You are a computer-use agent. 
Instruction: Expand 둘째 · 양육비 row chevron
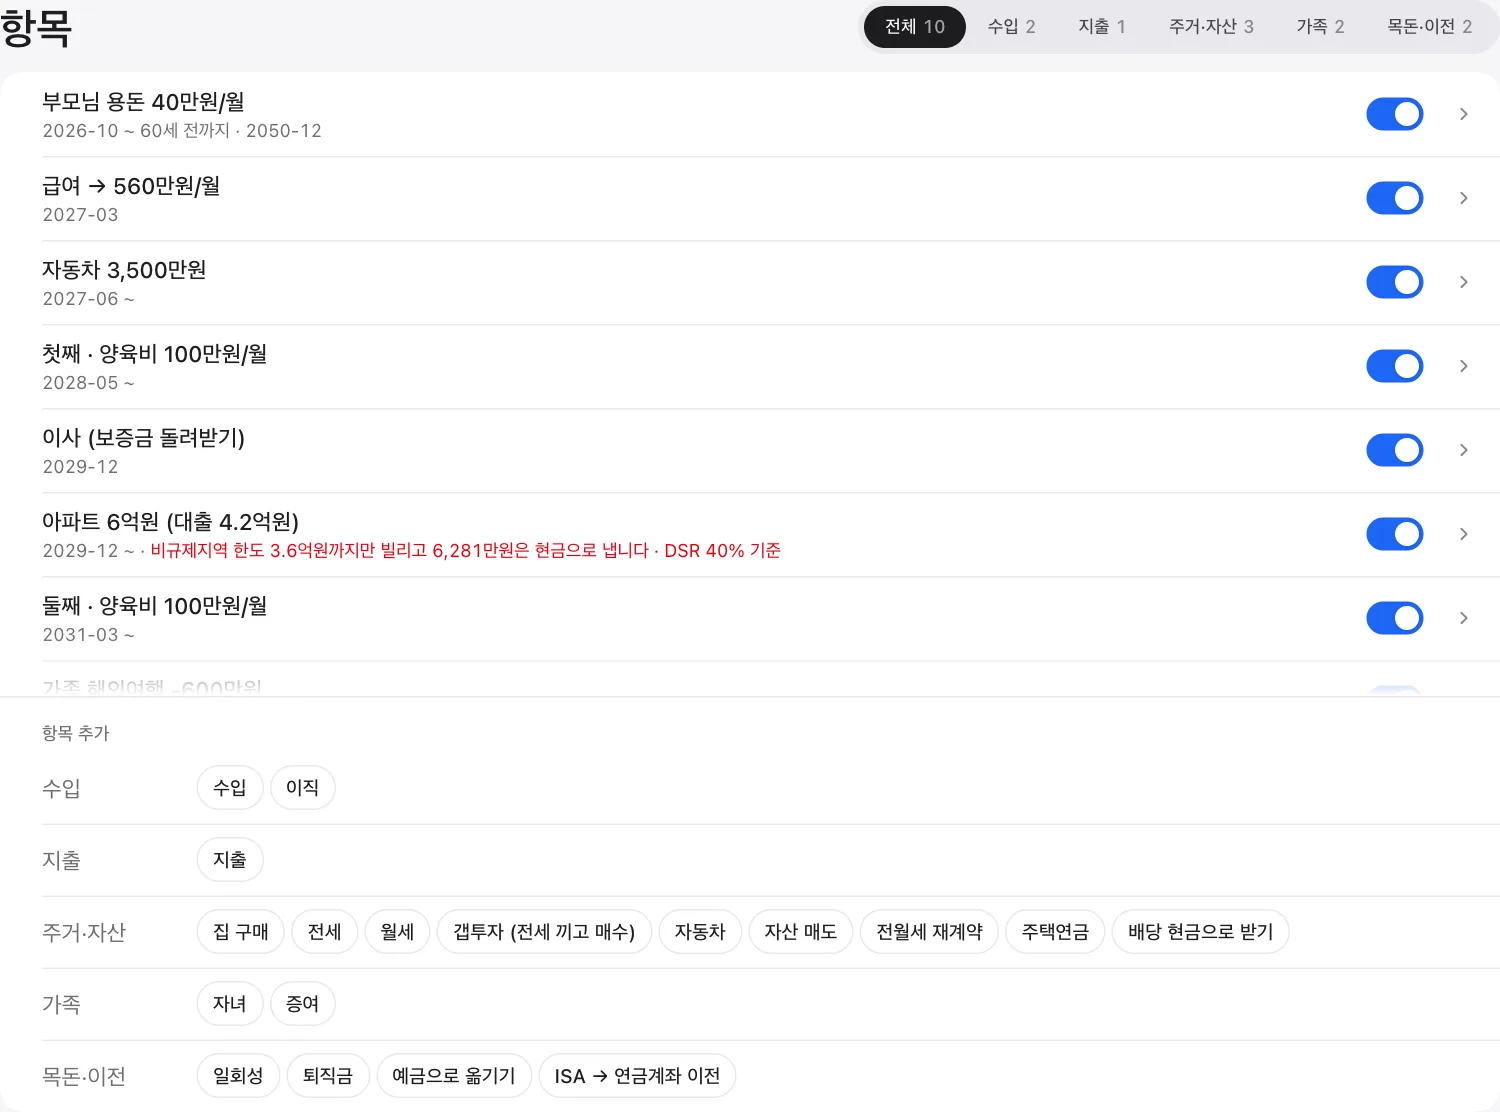point(1463,618)
